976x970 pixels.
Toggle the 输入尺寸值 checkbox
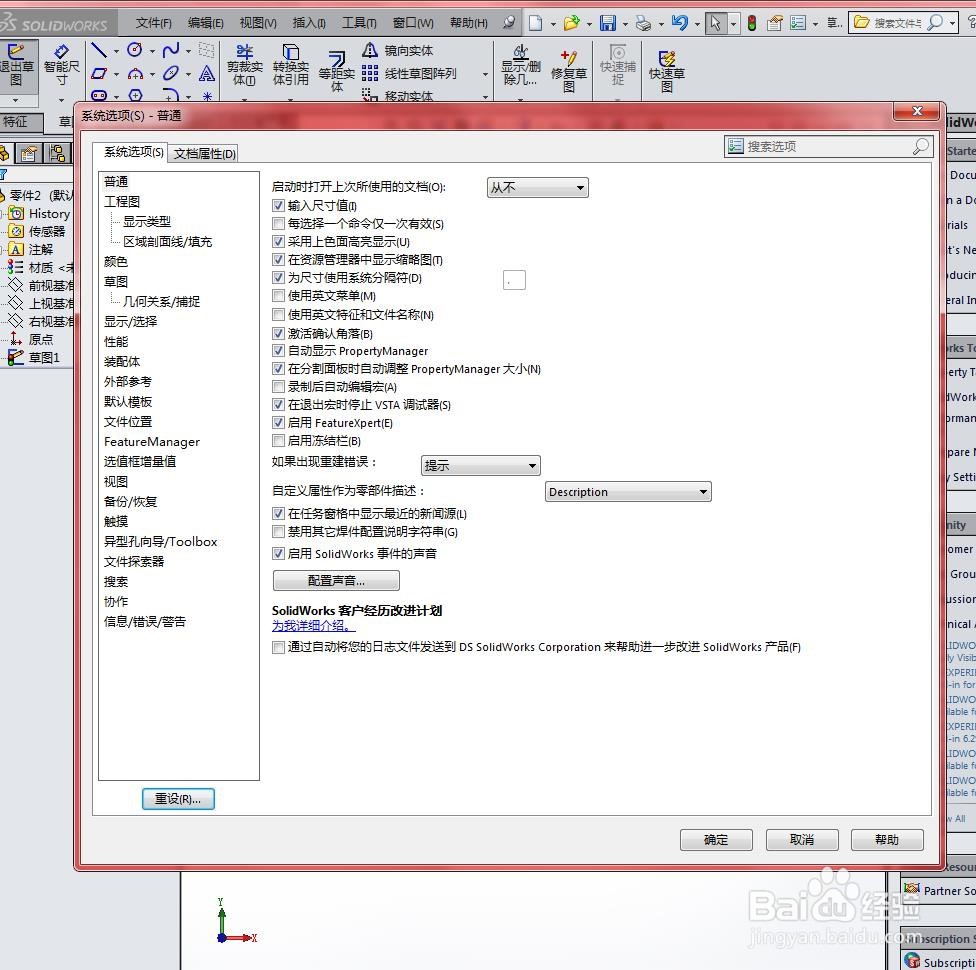(278, 205)
